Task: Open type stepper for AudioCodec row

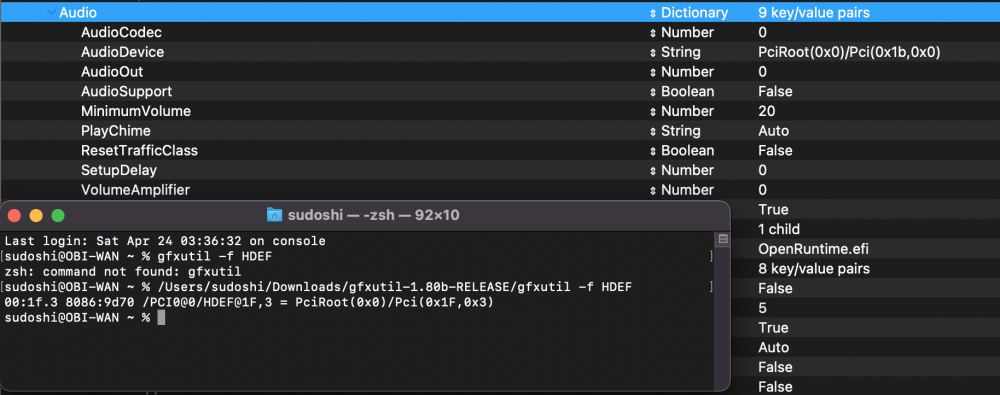Action: click(652, 33)
